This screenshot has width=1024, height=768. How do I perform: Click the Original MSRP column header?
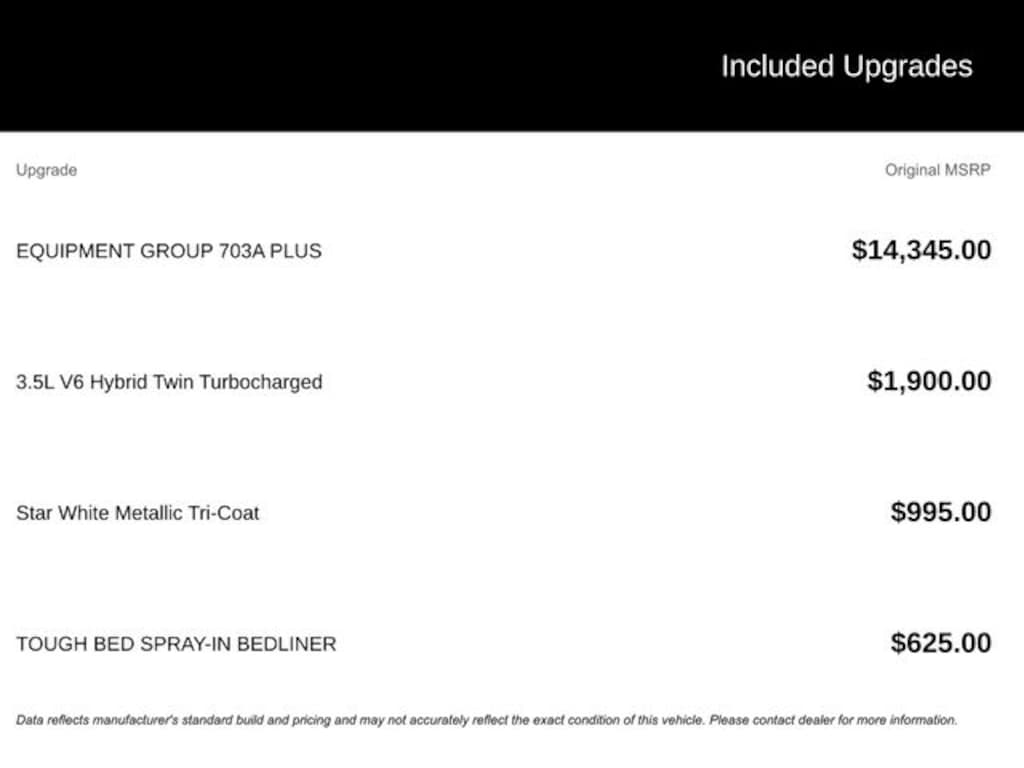pyautogui.click(x=937, y=170)
